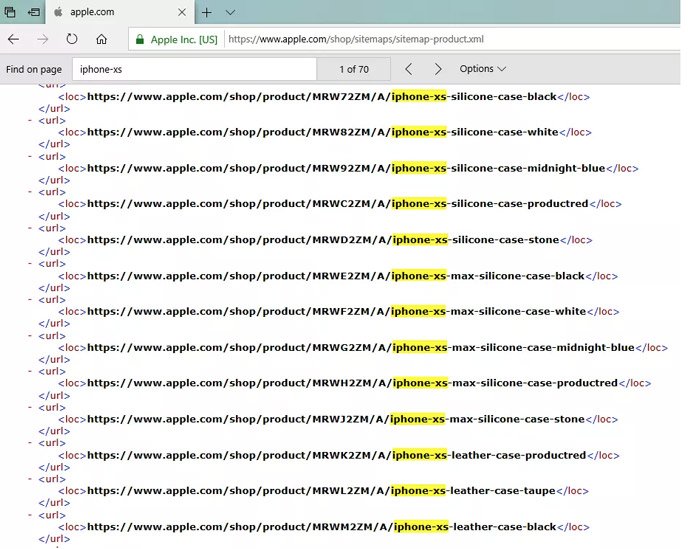Viewport: 700px width, 549px height.
Task: Set these tabs aside
Action: 33,12
